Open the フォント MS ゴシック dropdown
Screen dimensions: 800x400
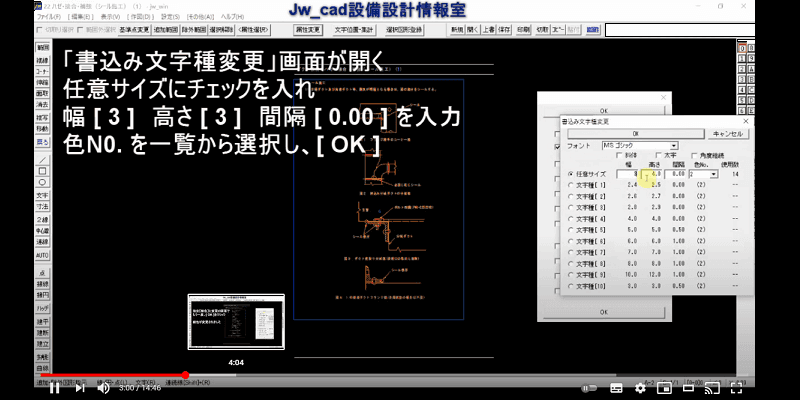coord(640,145)
